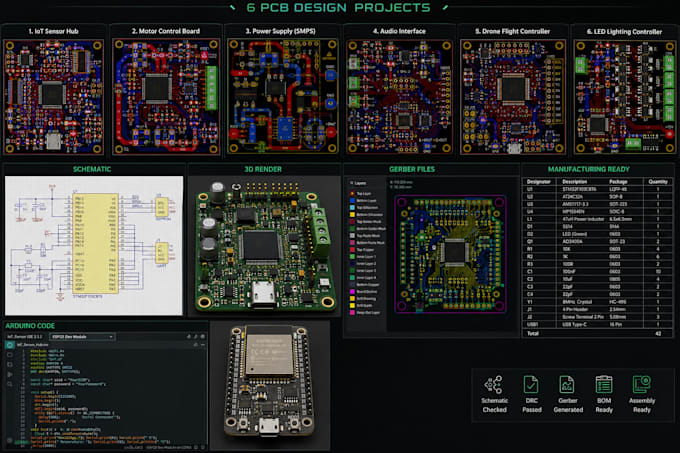Click the Description column header
The width and height of the screenshot is (680, 453).
click(575, 182)
